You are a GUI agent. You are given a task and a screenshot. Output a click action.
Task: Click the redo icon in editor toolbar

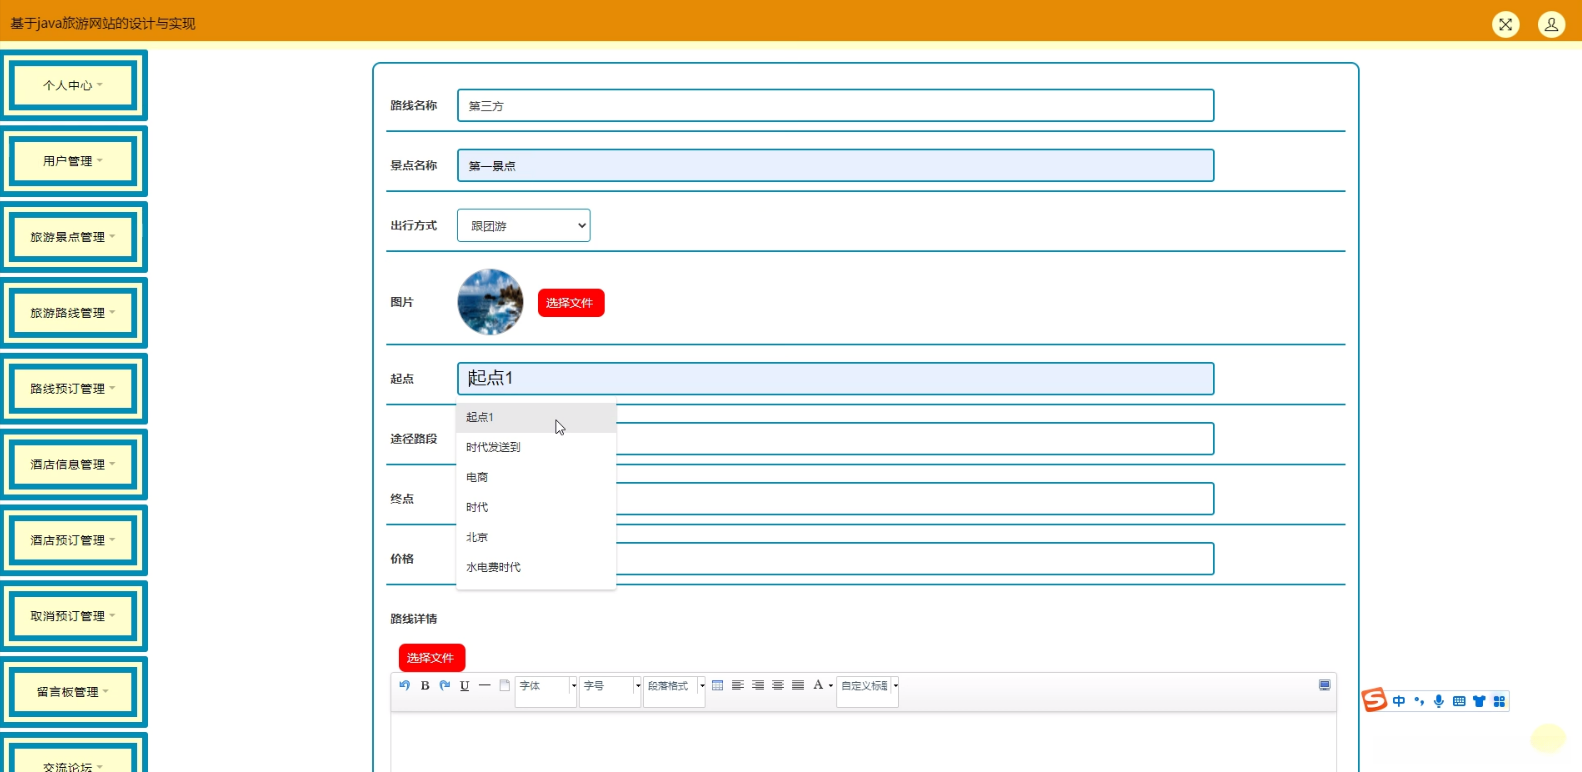[445, 685]
